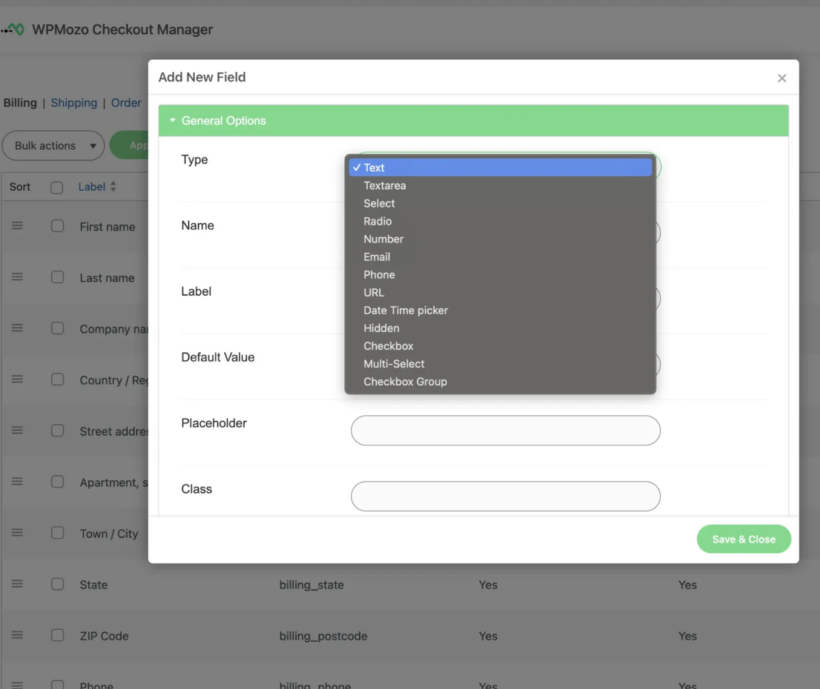Open the Shipping fields link
The image size is (820, 689).
coord(74,103)
